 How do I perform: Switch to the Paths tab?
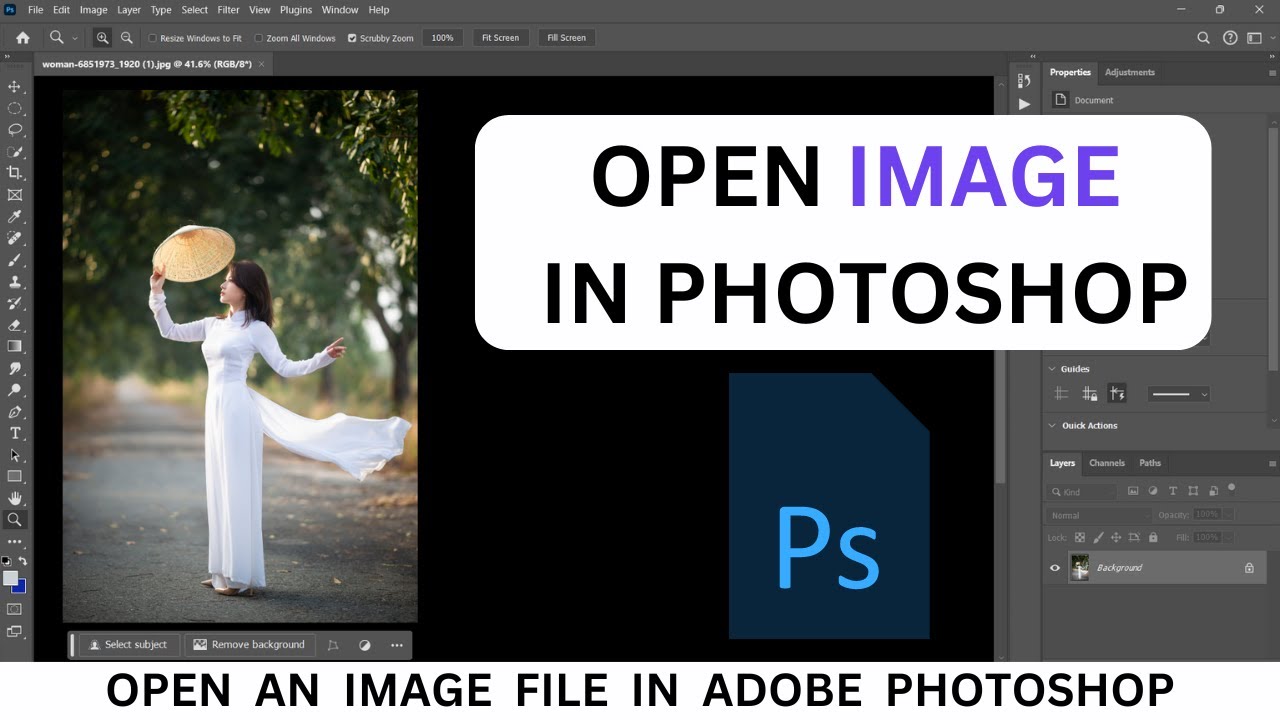click(x=1150, y=463)
